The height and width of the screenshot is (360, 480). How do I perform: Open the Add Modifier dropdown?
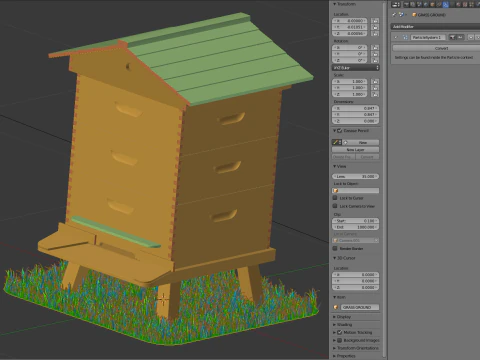[x=435, y=27]
